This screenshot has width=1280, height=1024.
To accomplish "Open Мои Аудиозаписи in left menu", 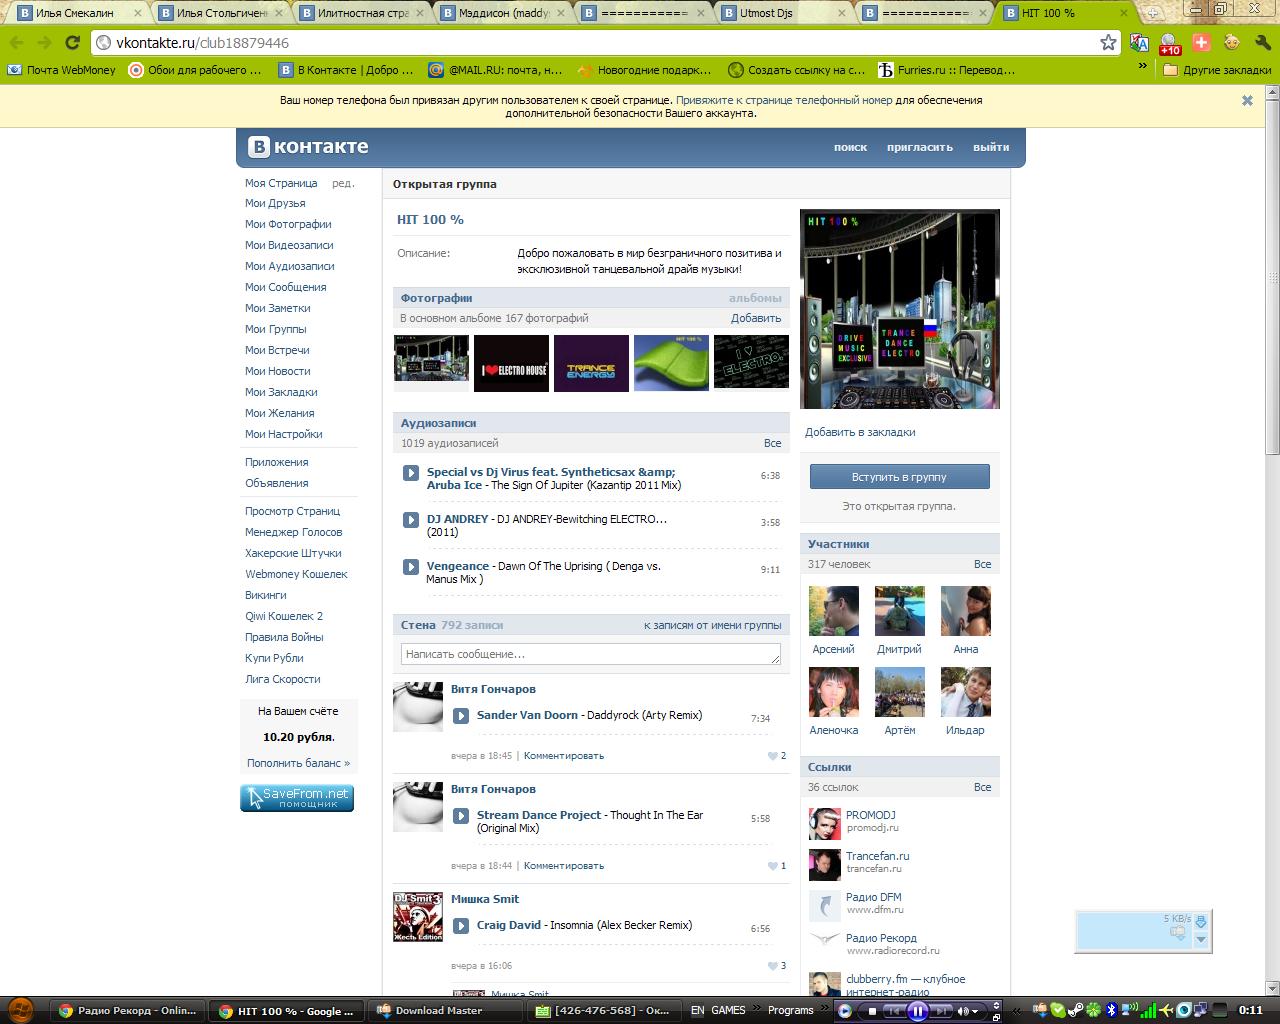I will pyautogui.click(x=290, y=266).
